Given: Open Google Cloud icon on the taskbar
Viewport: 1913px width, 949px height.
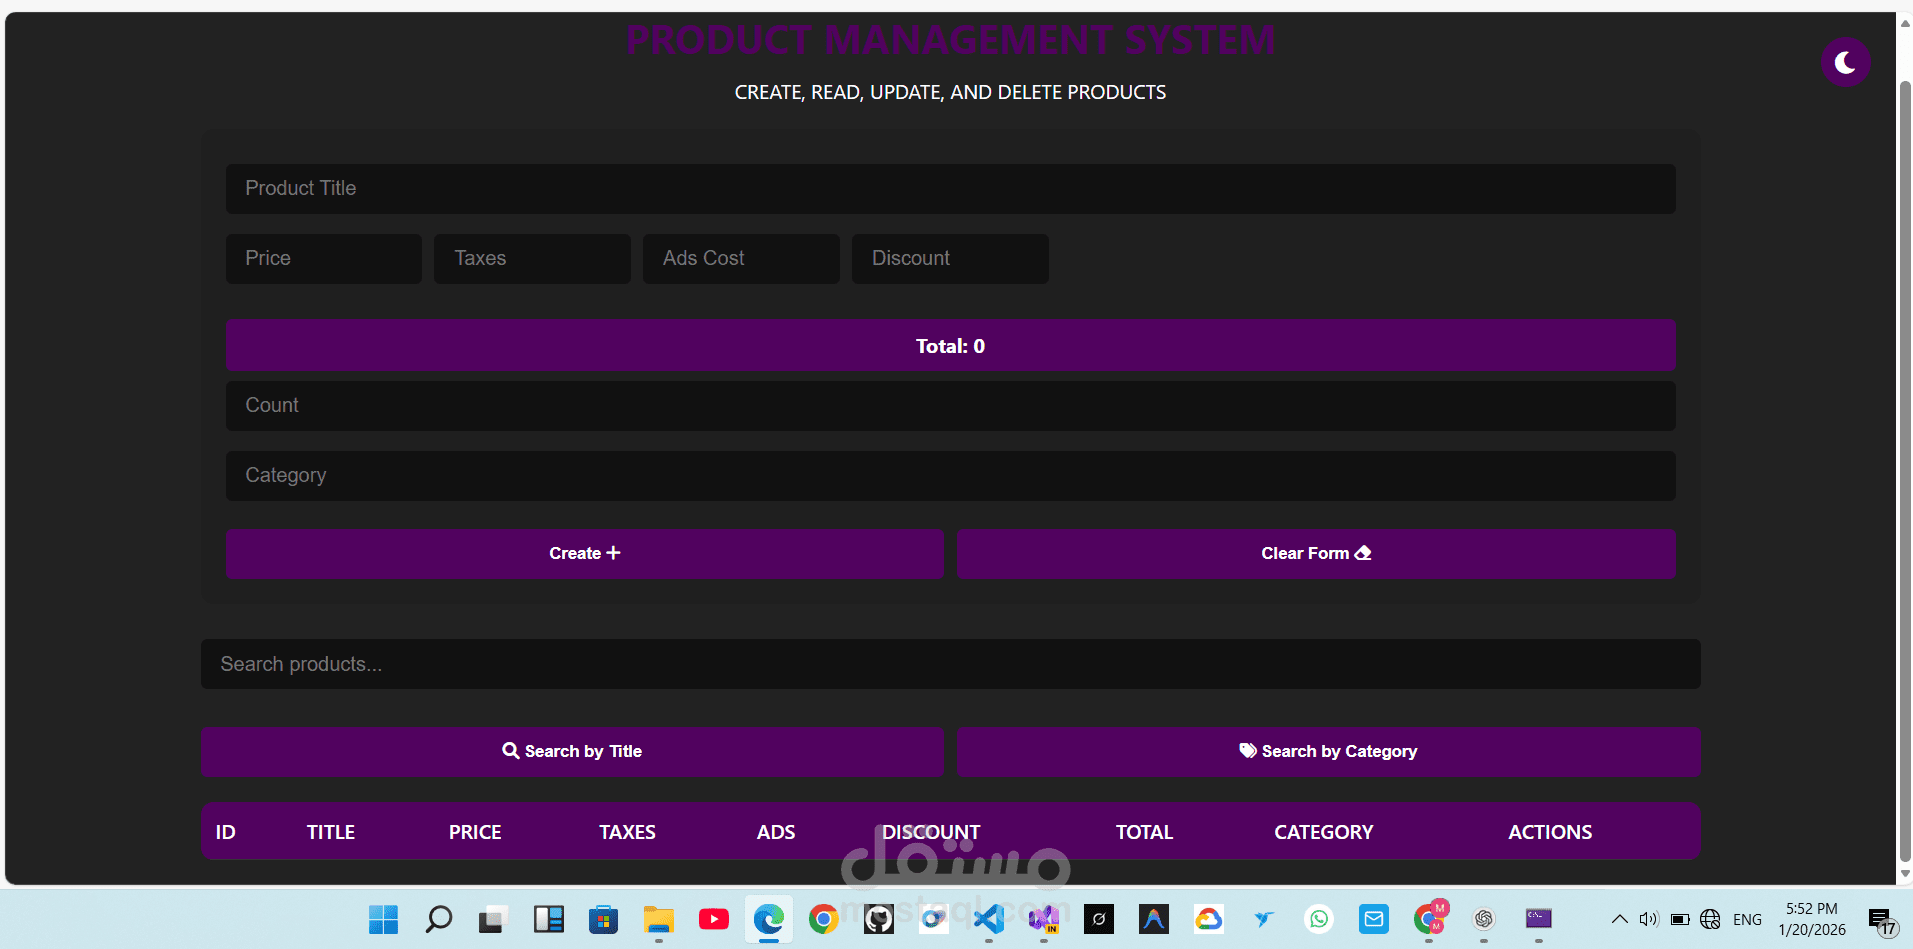Looking at the screenshot, I should click(x=1208, y=919).
